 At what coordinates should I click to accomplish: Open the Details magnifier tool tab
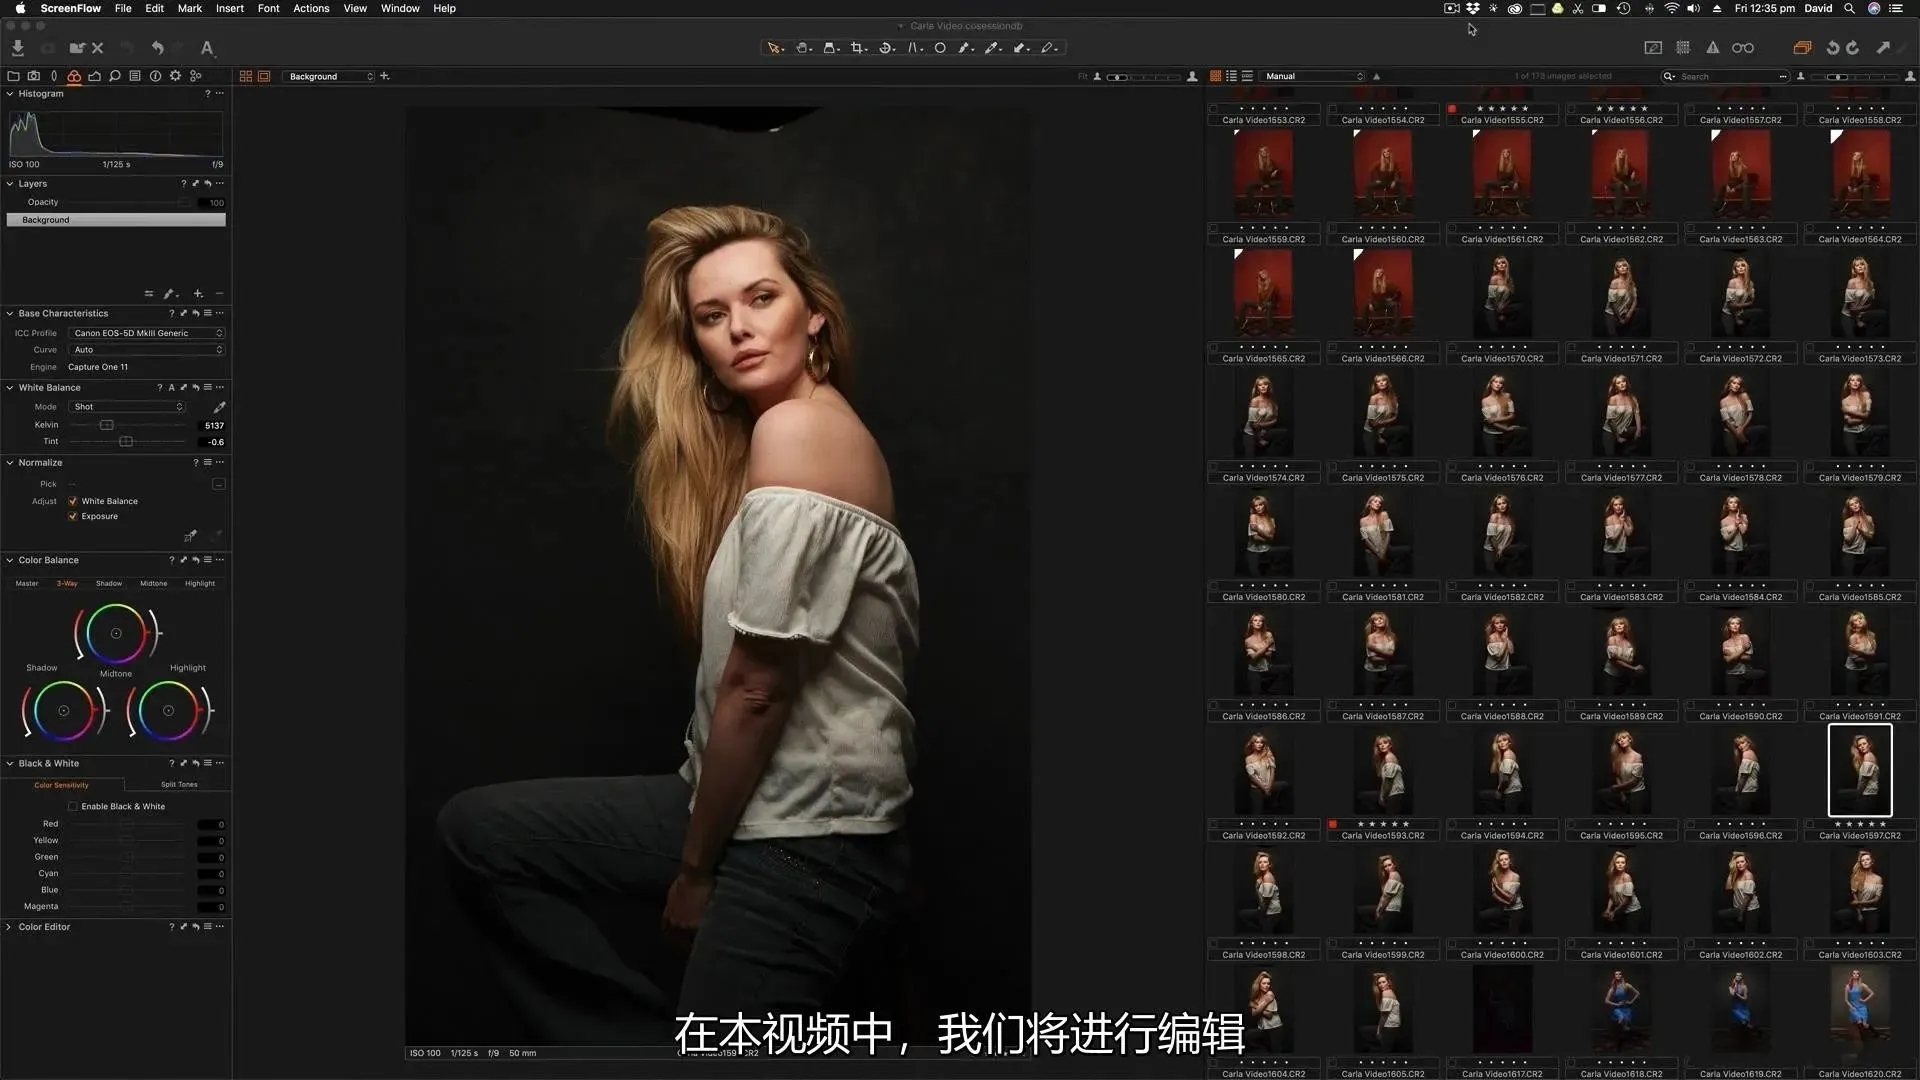(115, 76)
